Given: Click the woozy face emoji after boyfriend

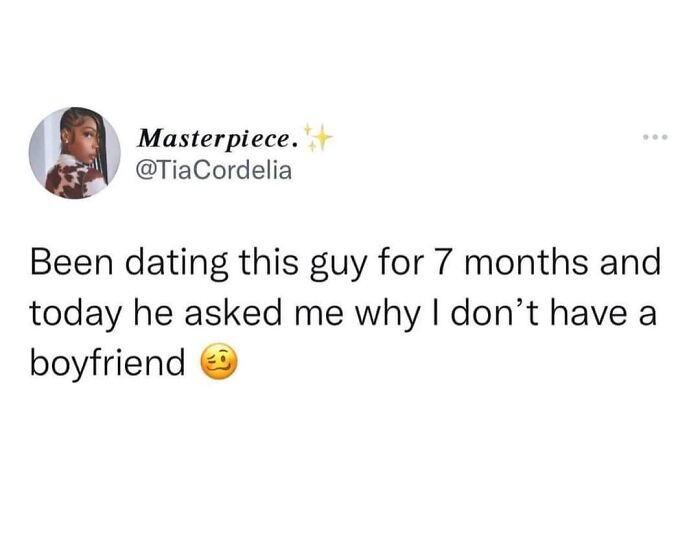Looking at the screenshot, I should pyautogui.click(x=218, y=362).
